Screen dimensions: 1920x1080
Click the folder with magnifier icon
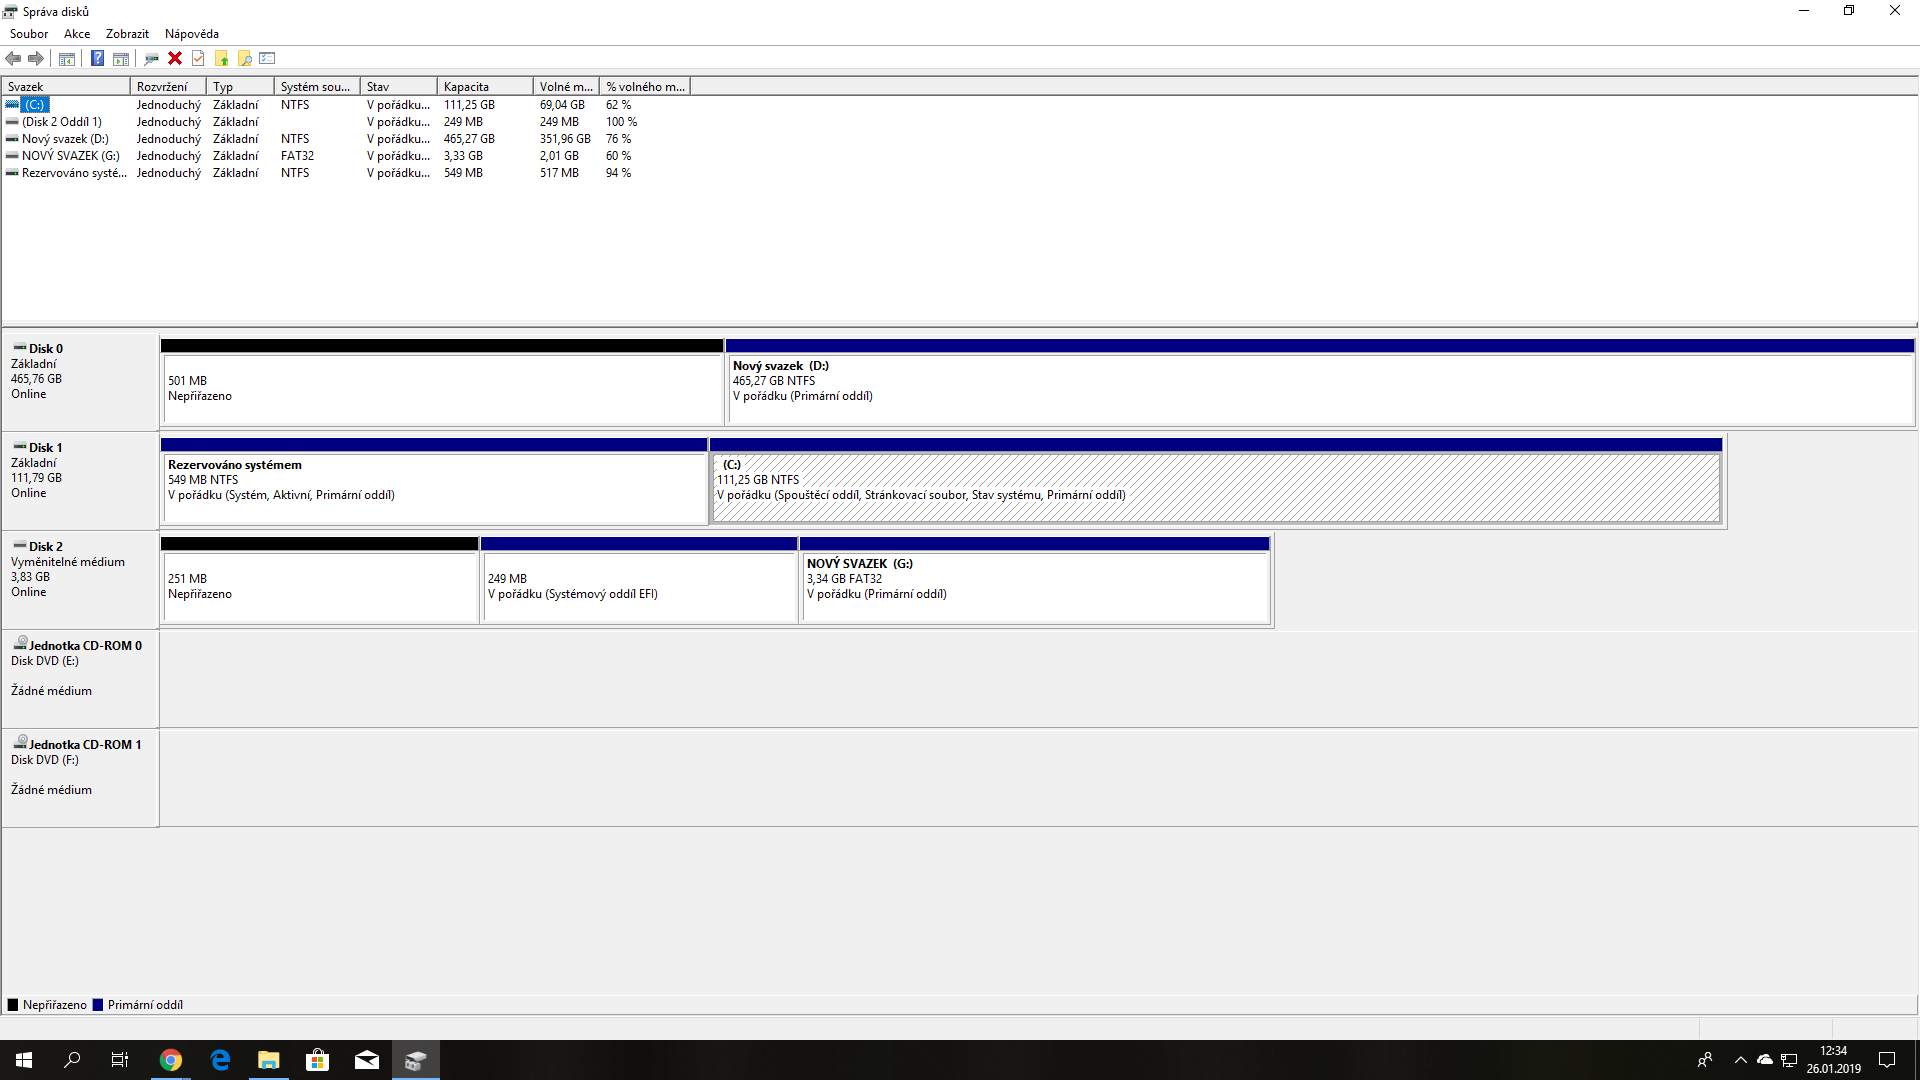[x=244, y=58]
